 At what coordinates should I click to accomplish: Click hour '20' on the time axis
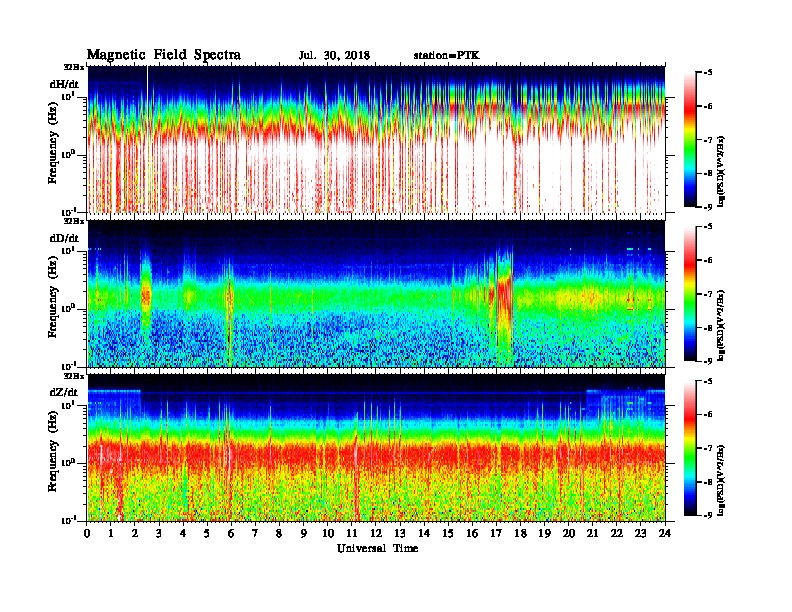tap(568, 534)
